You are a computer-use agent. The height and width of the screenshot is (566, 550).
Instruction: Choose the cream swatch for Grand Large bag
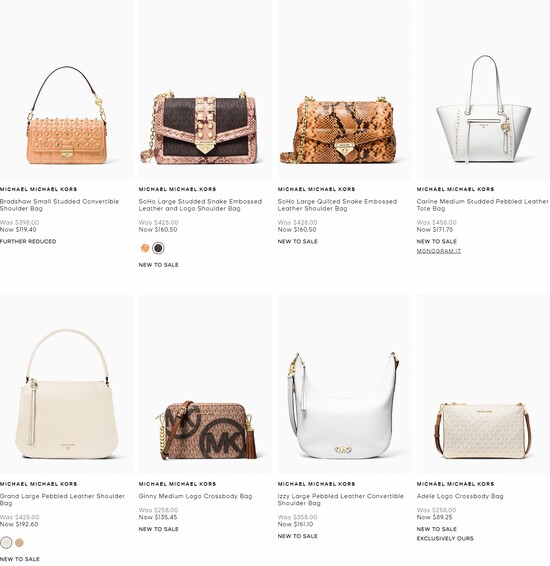click(6, 543)
